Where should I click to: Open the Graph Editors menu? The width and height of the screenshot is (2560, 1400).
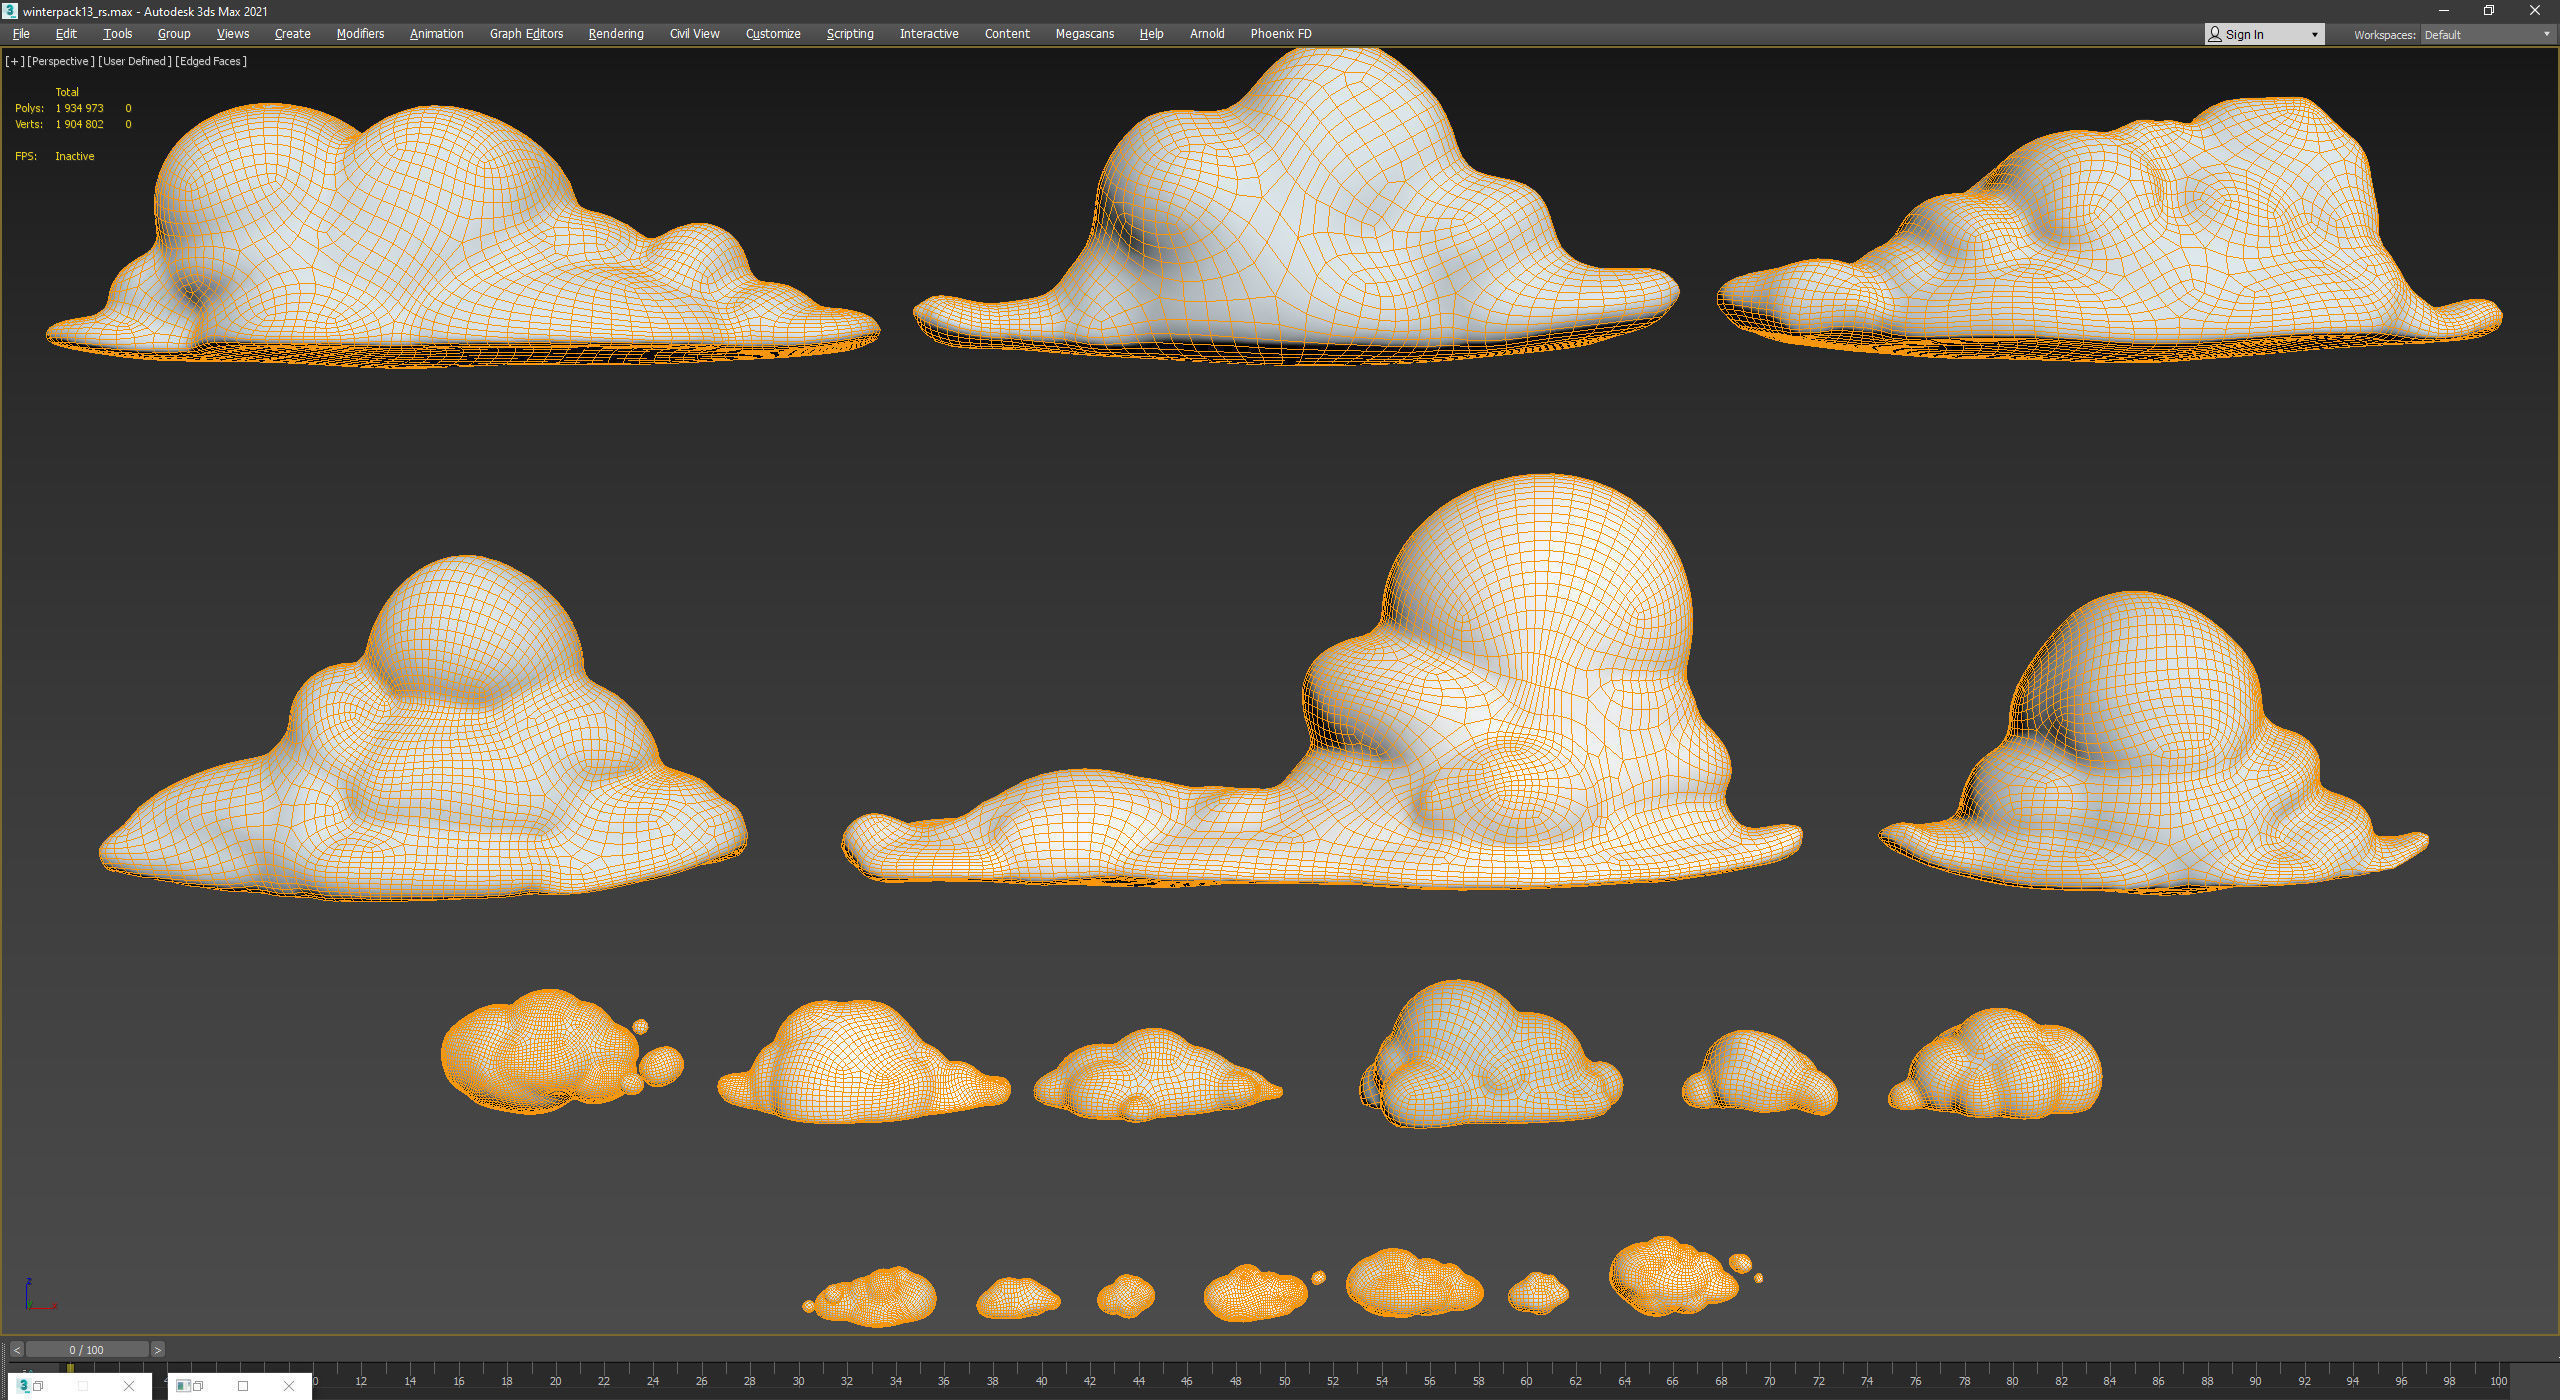point(526,34)
